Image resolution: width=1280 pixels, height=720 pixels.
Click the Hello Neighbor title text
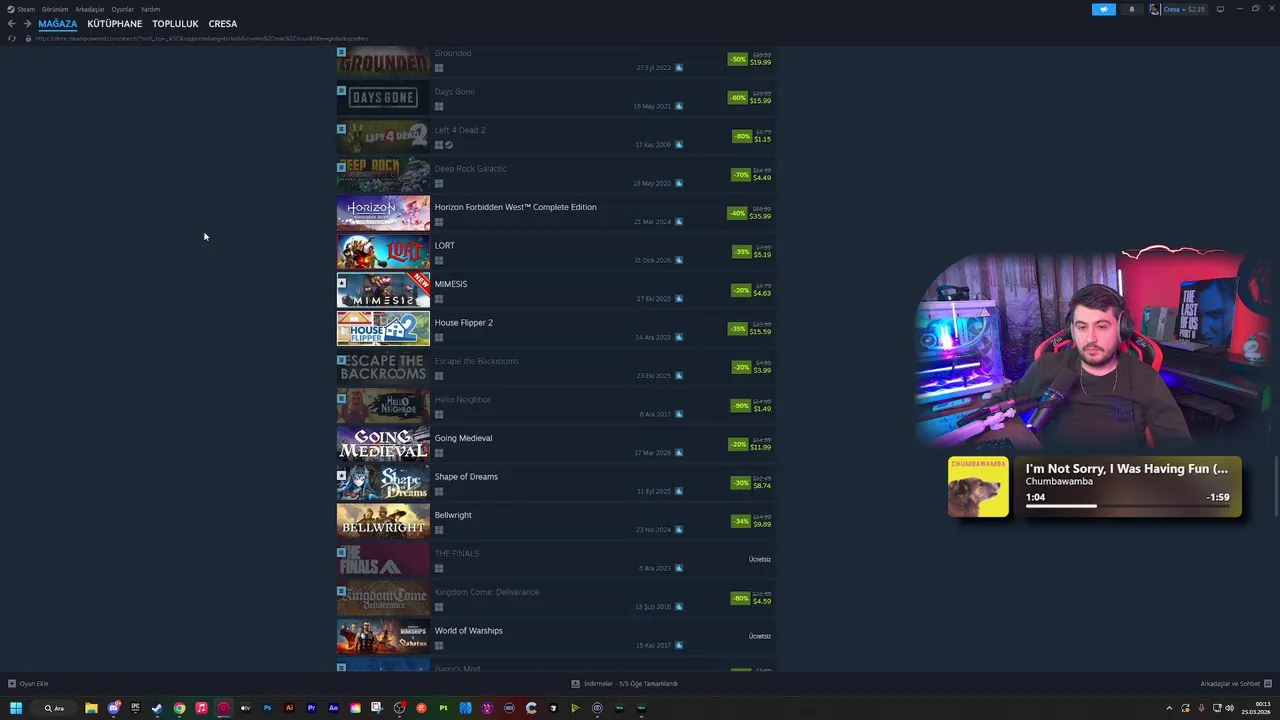tap(462, 400)
